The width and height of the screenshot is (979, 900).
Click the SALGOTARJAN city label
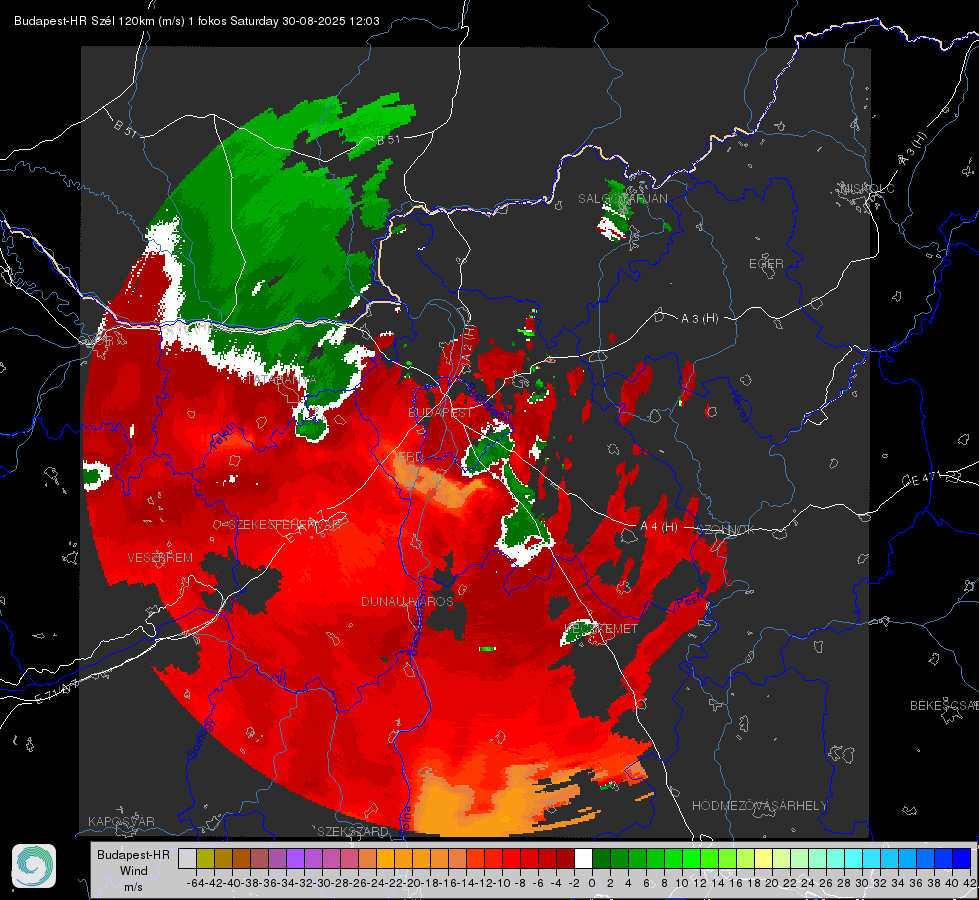pyautogui.click(x=622, y=199)
